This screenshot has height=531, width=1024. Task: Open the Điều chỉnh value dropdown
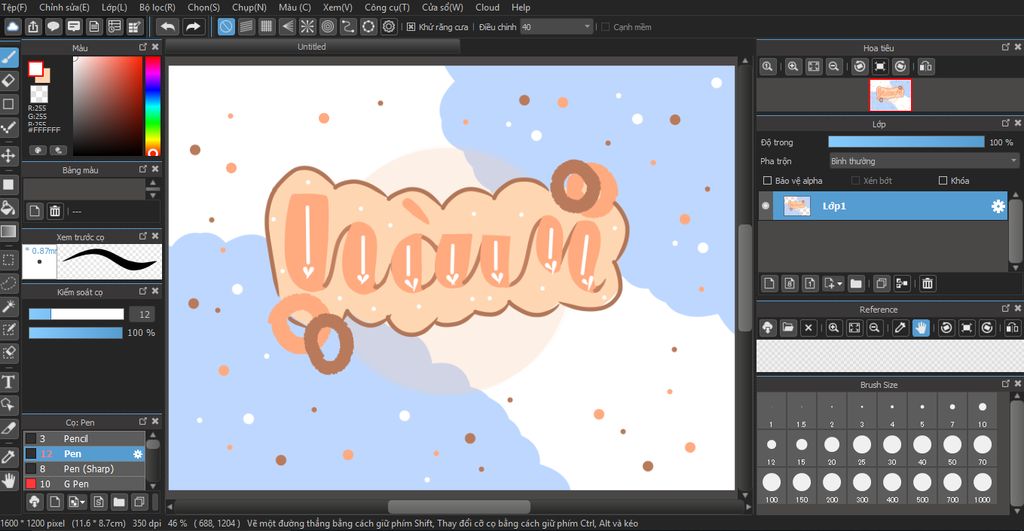[556, 27]
